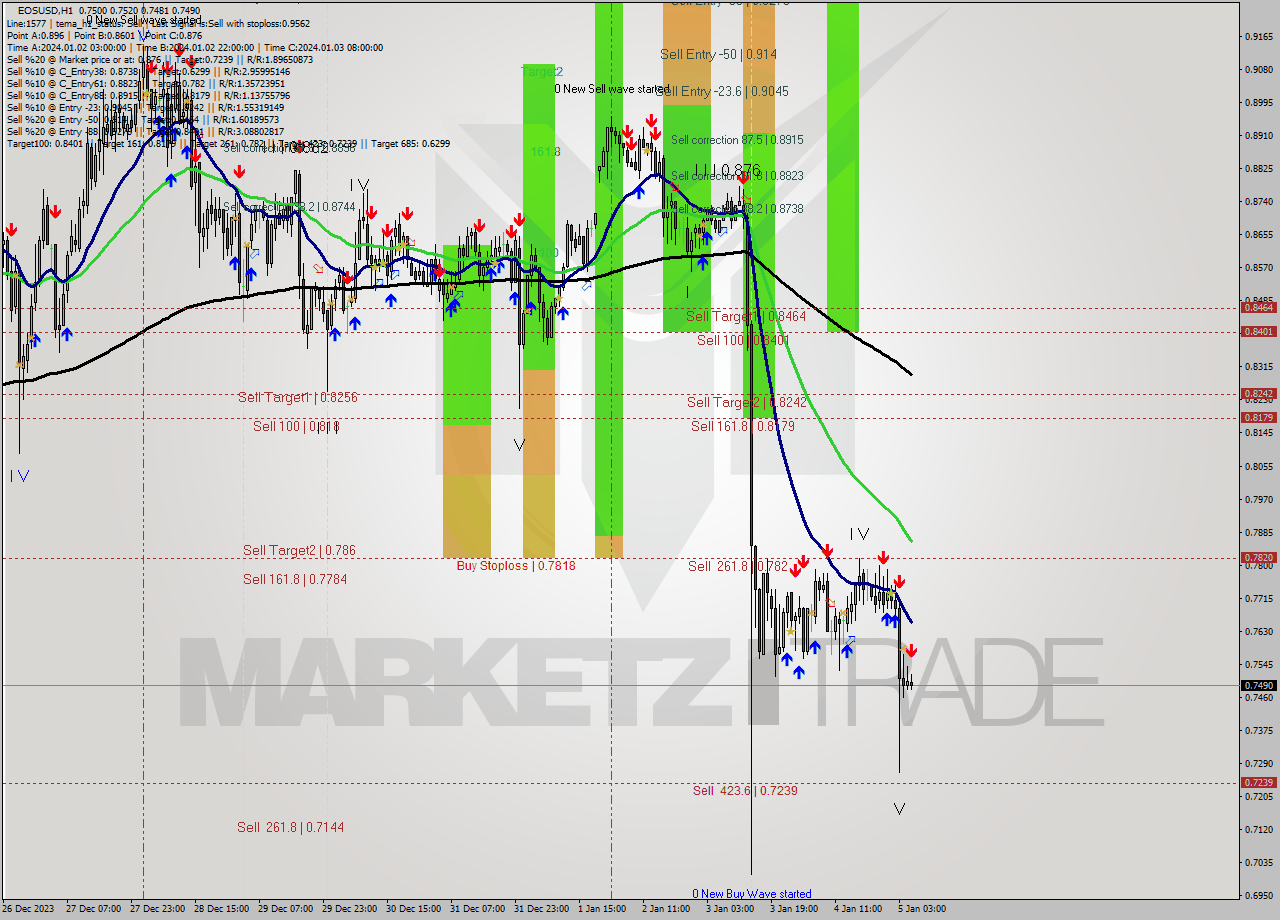Select the 'Sell Target2 | 0.786' label

pos(299,550)
